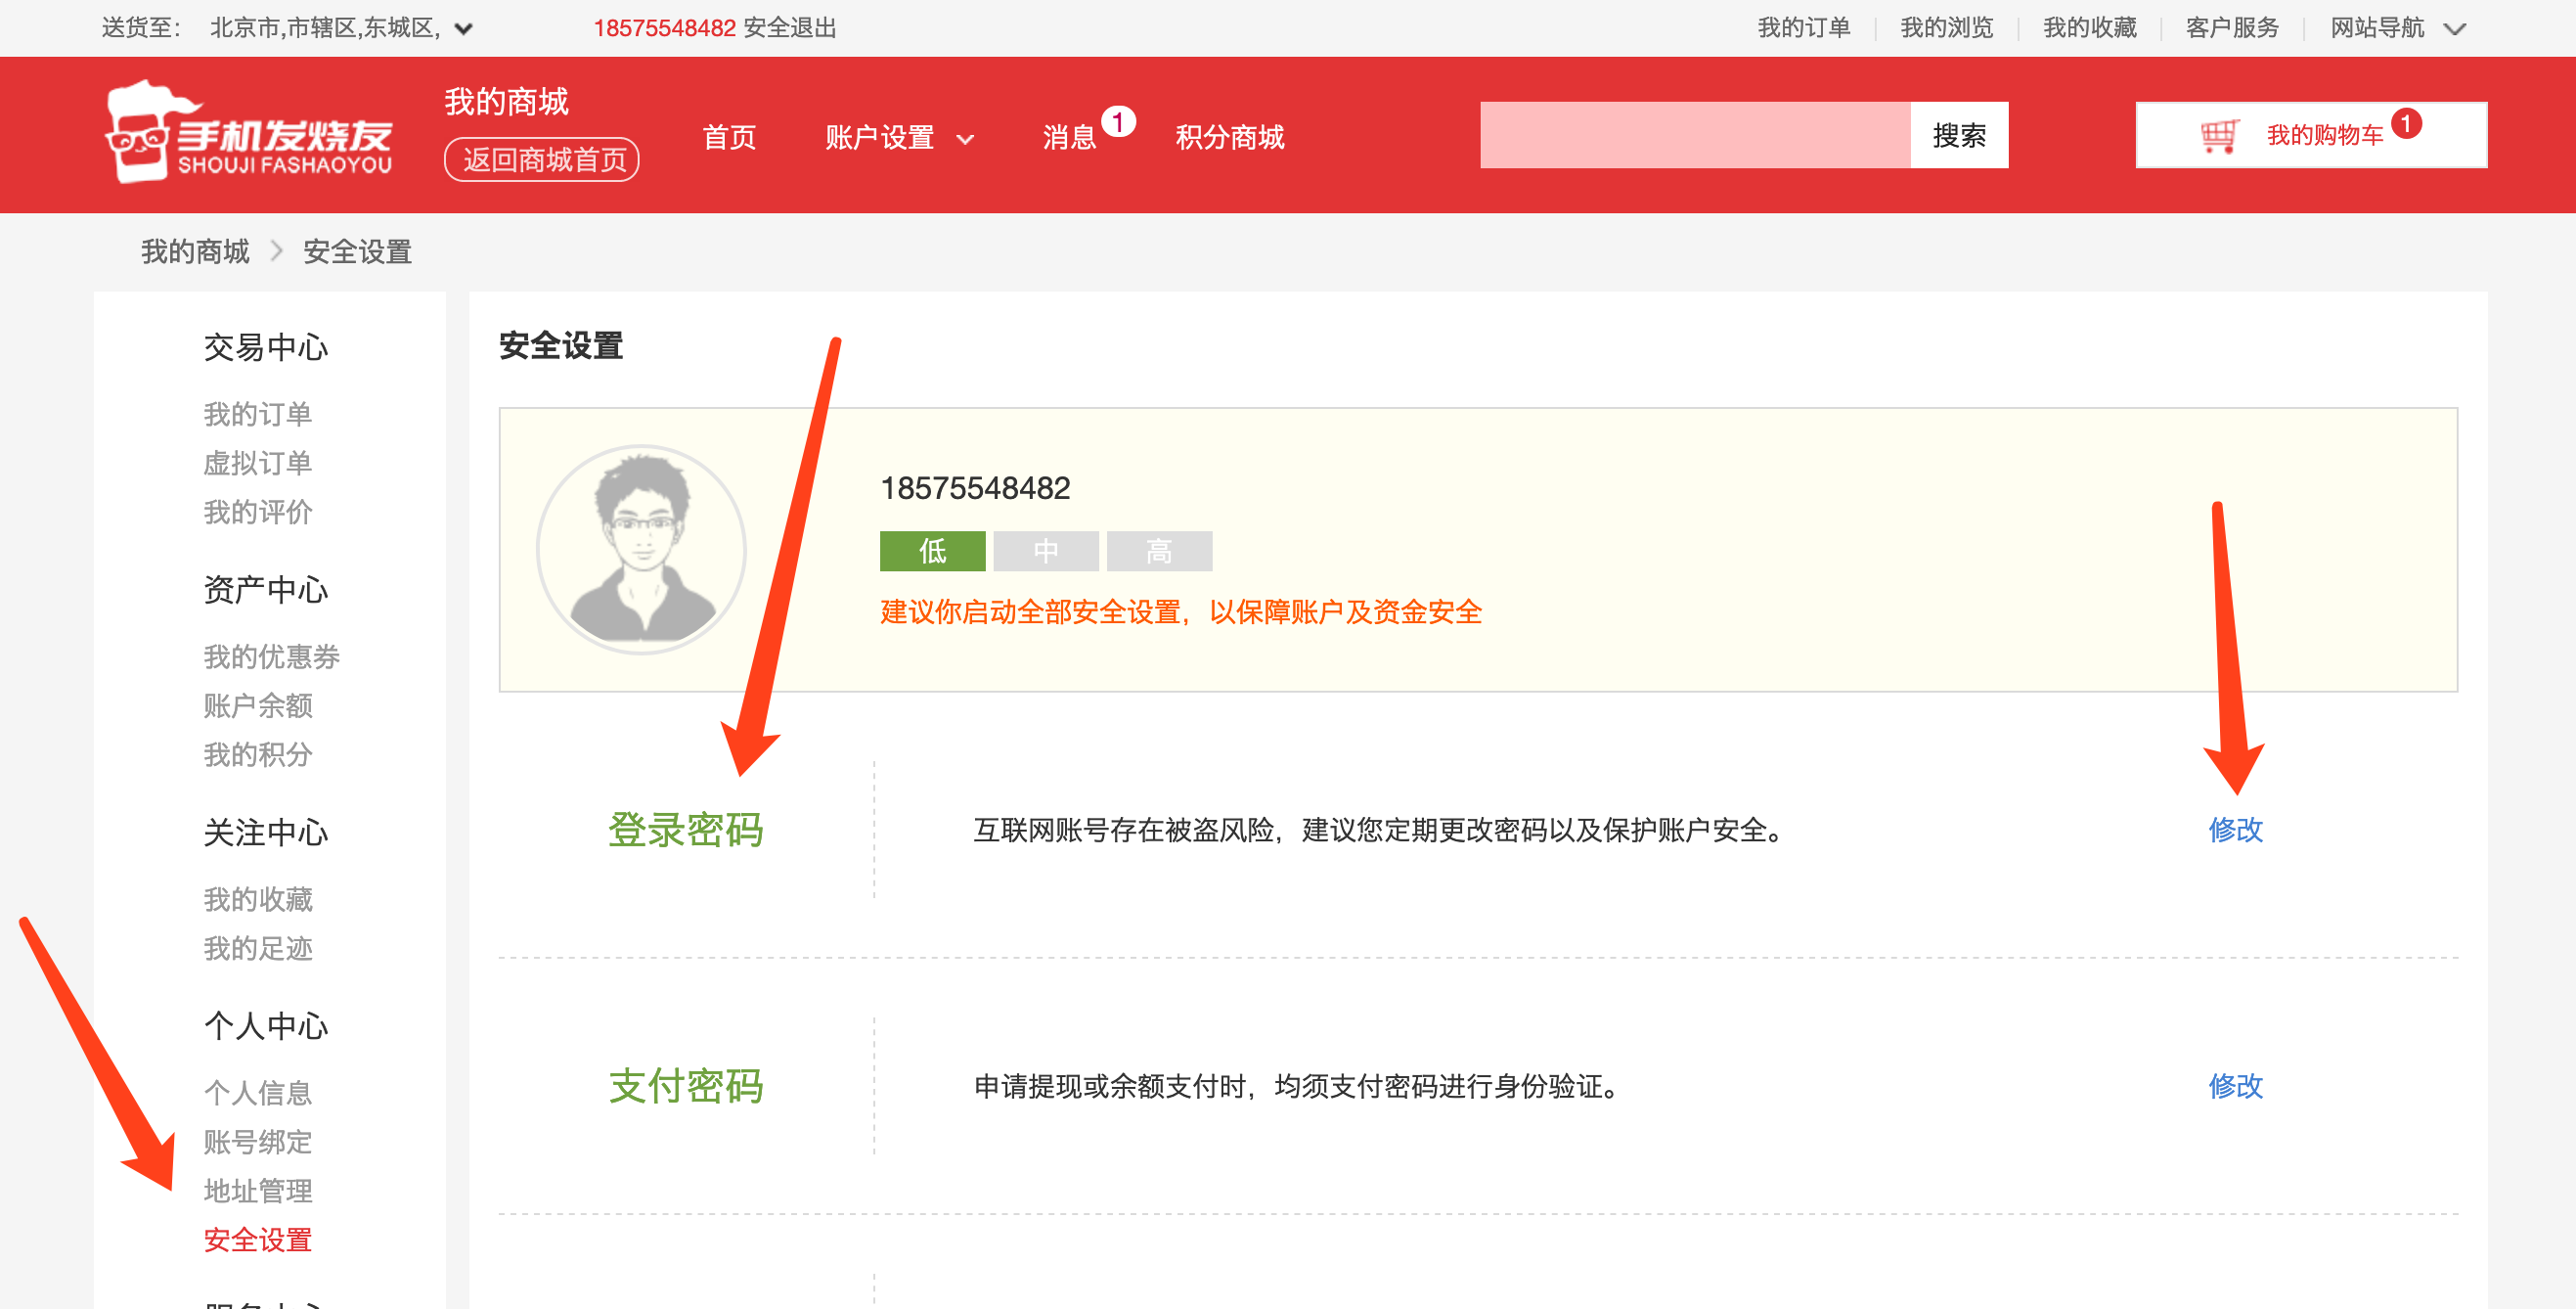Image resolution: width=2576 pixels, height=1309 pixels.
Task: Click the 搜索 button
Action: coord(1959,135)
